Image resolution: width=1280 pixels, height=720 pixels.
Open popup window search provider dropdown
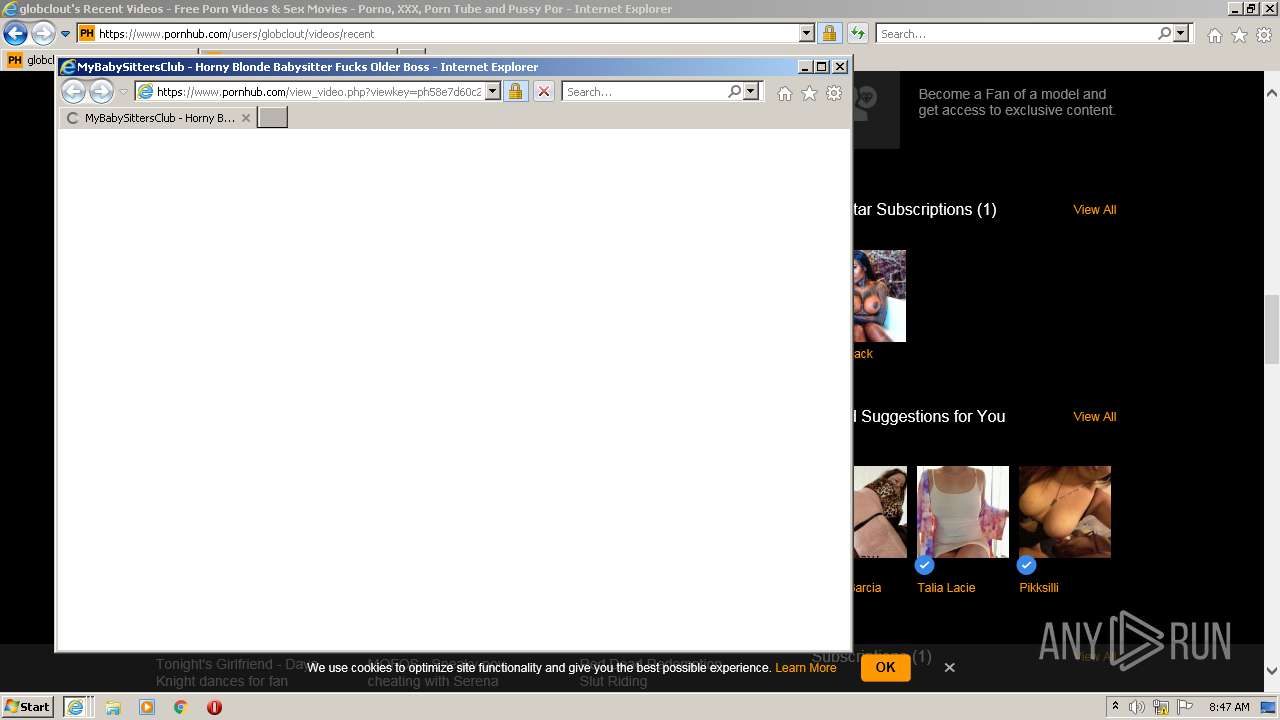click(x=752, y=91)
